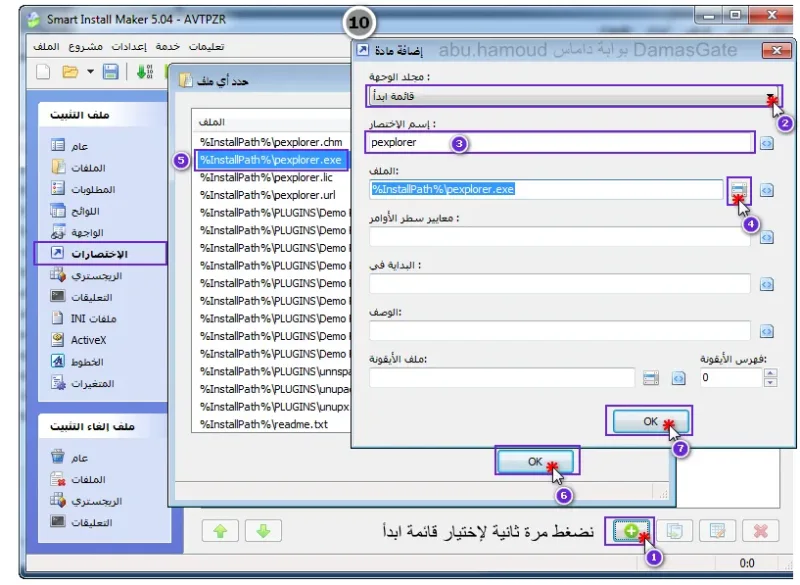Click new blank project toolbar icon

[43, 72]
